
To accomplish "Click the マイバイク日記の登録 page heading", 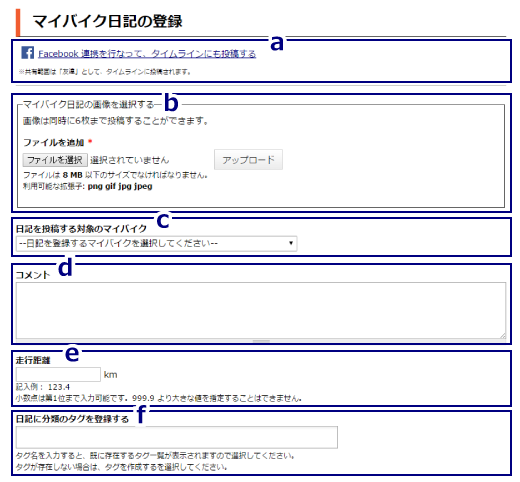I will pyautogui.click(x=107, y=21).
